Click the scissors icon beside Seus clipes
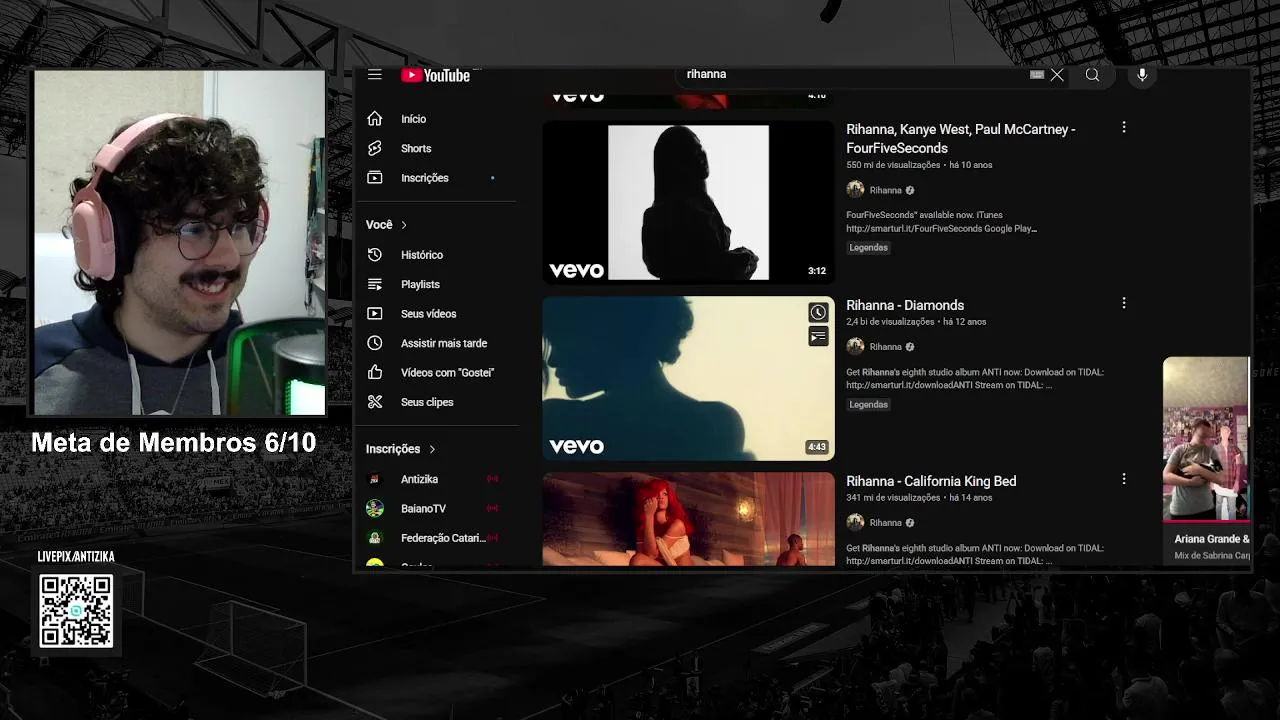The image size is (1280, 720). pos(375,402)
